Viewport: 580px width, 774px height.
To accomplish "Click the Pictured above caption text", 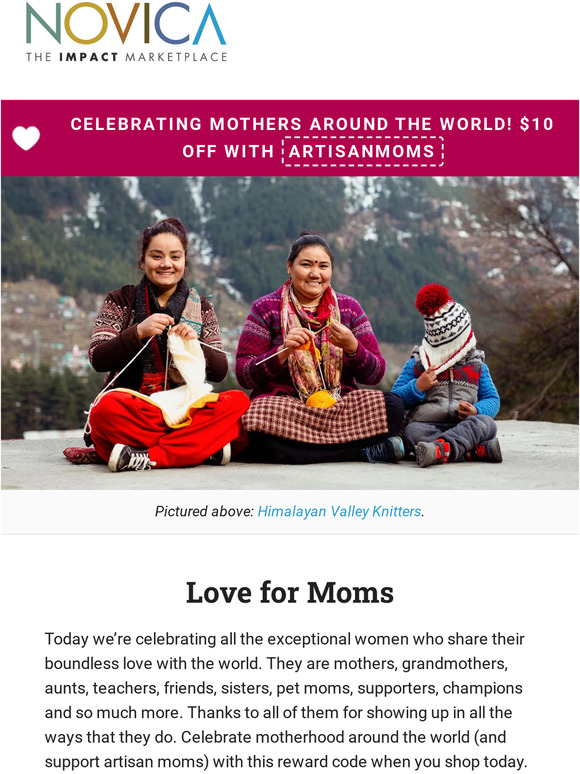I will click(x=204, y=511).
